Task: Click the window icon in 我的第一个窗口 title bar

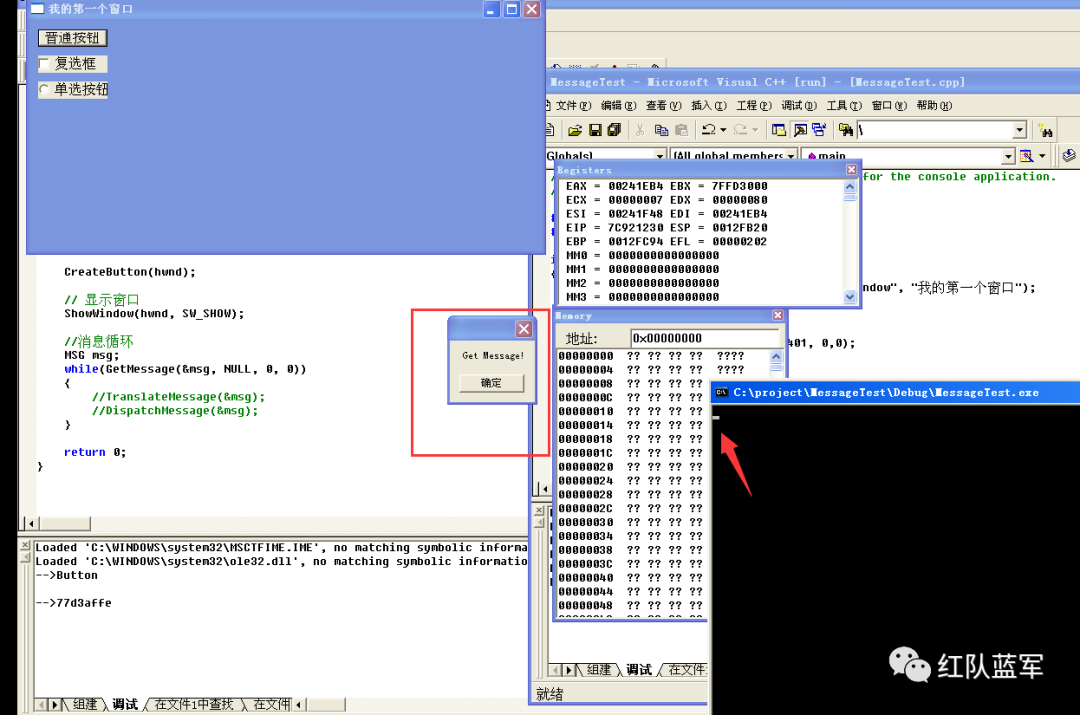Action: coord(37,9)
